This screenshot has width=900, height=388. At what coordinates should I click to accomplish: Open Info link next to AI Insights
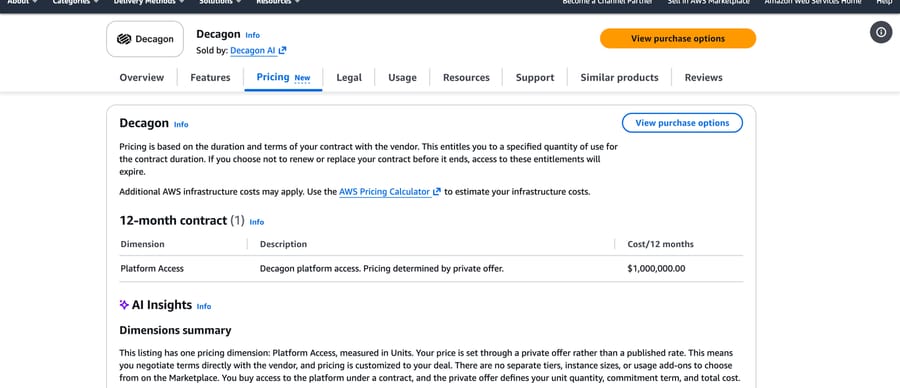point(204,306)
